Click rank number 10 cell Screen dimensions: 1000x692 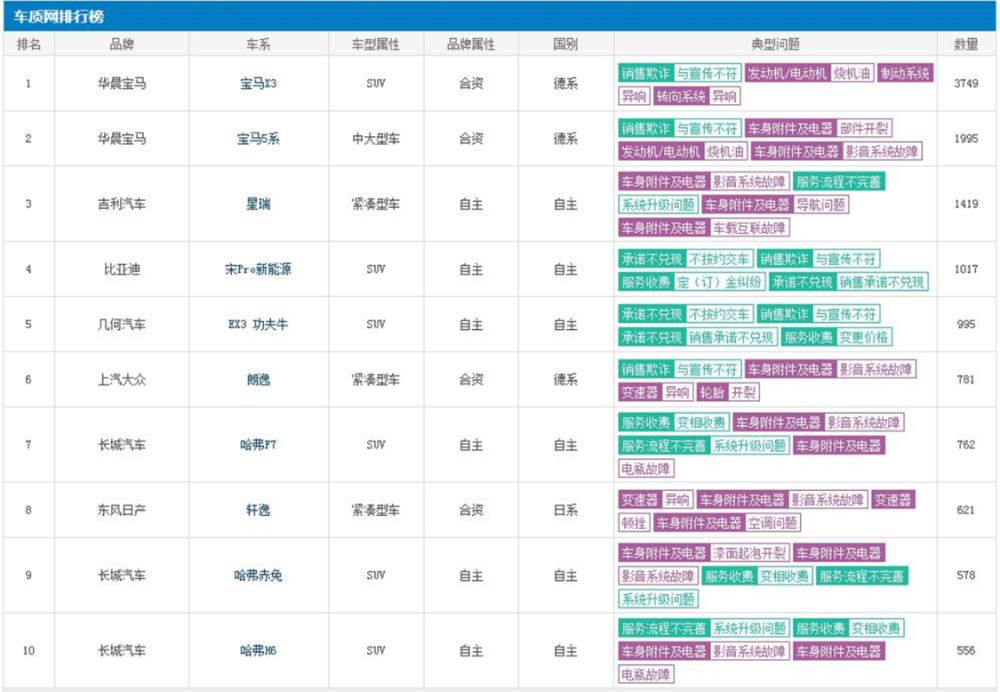(29, 651)
